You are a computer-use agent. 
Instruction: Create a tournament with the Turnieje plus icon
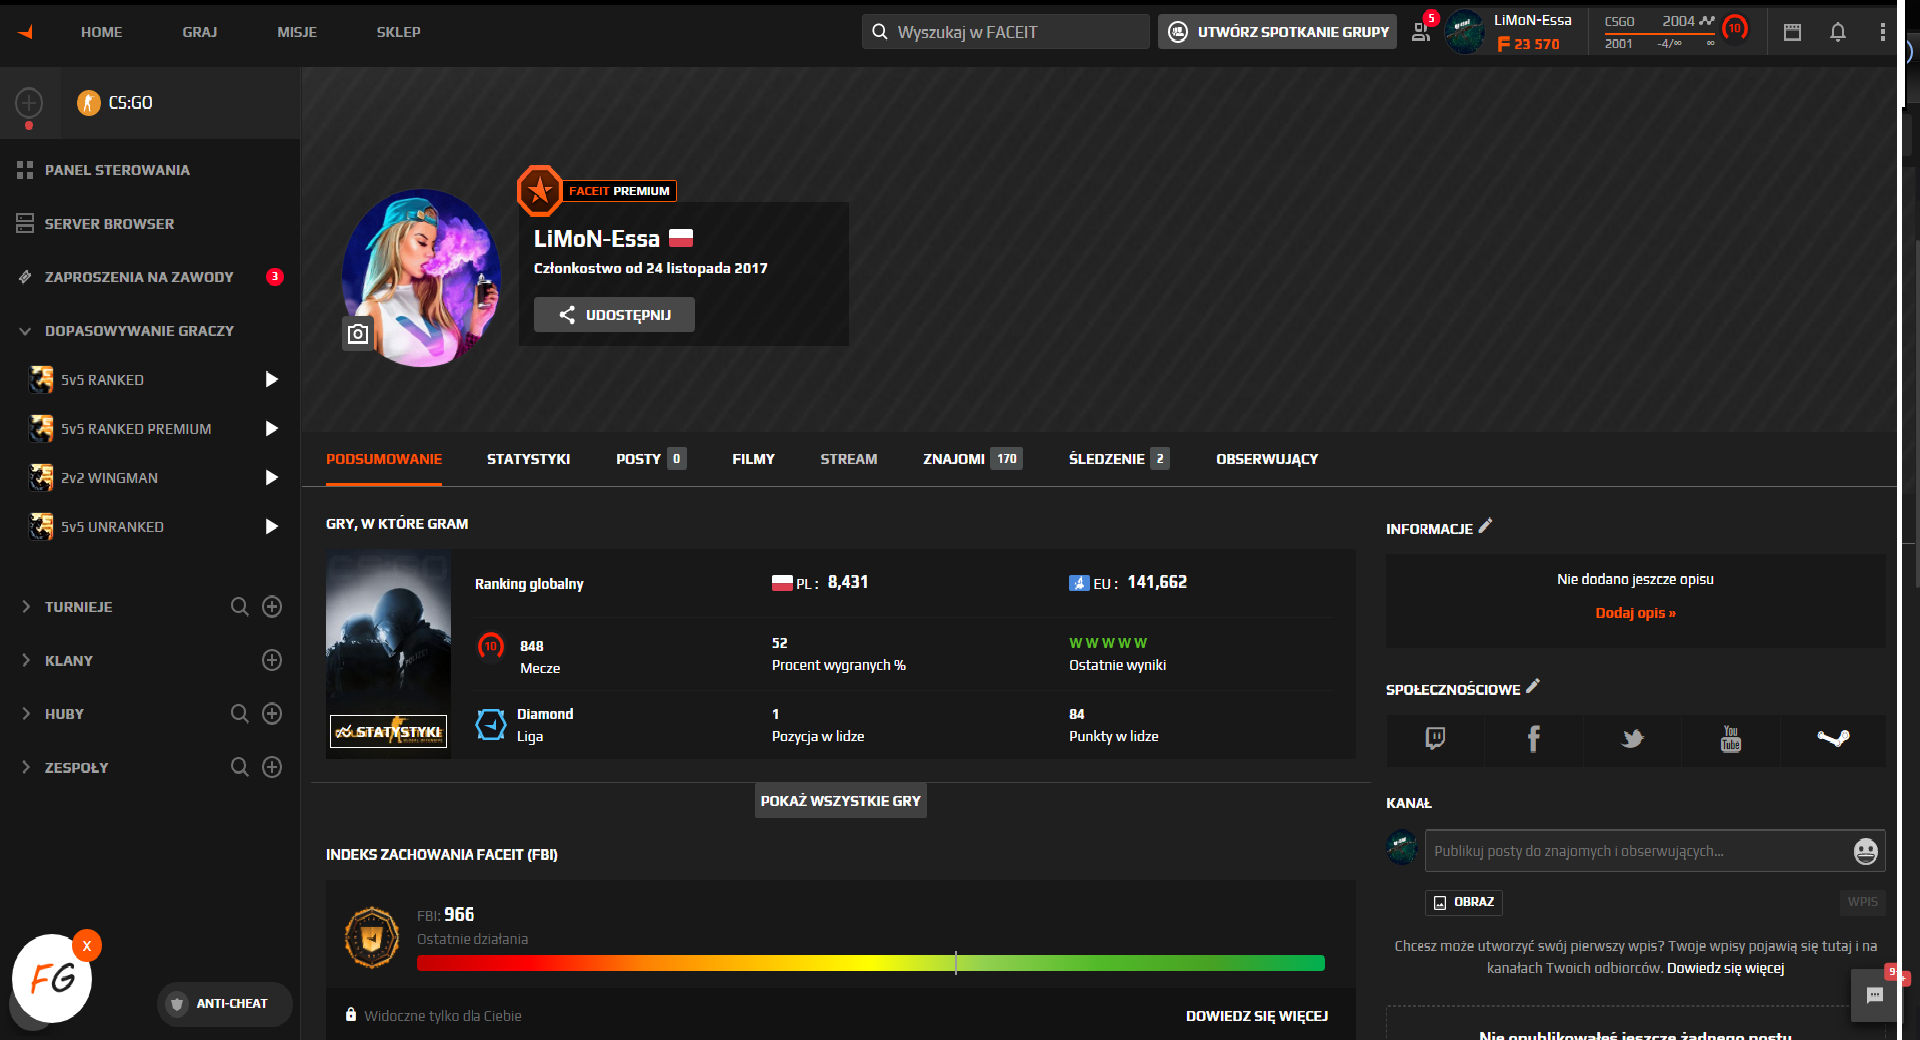coord(272,607)
